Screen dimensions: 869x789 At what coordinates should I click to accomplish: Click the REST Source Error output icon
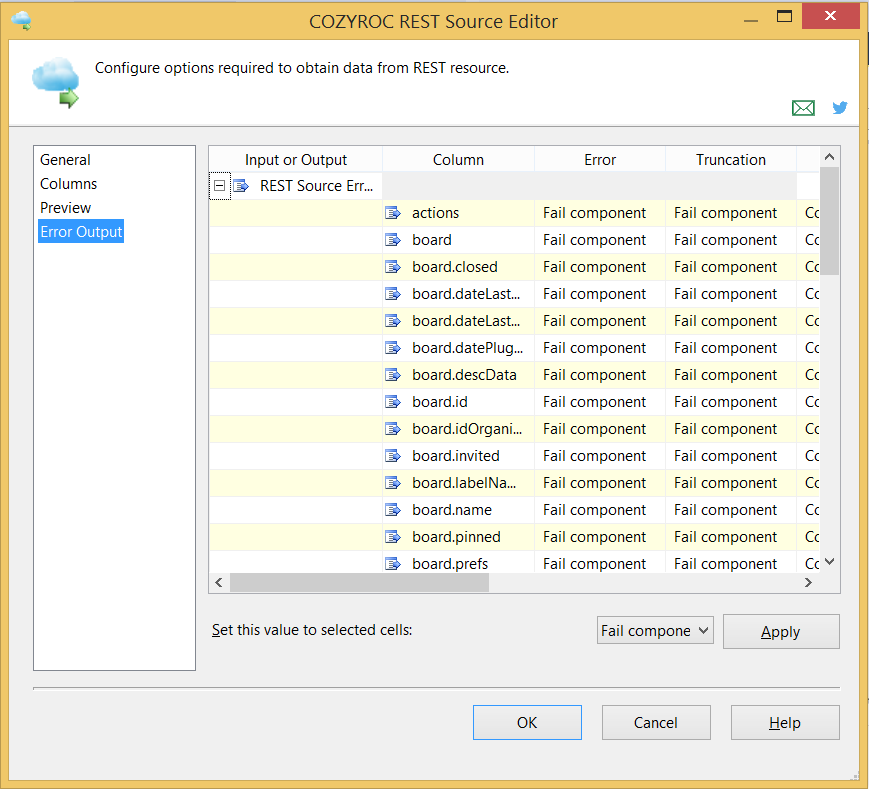[241, 186]
